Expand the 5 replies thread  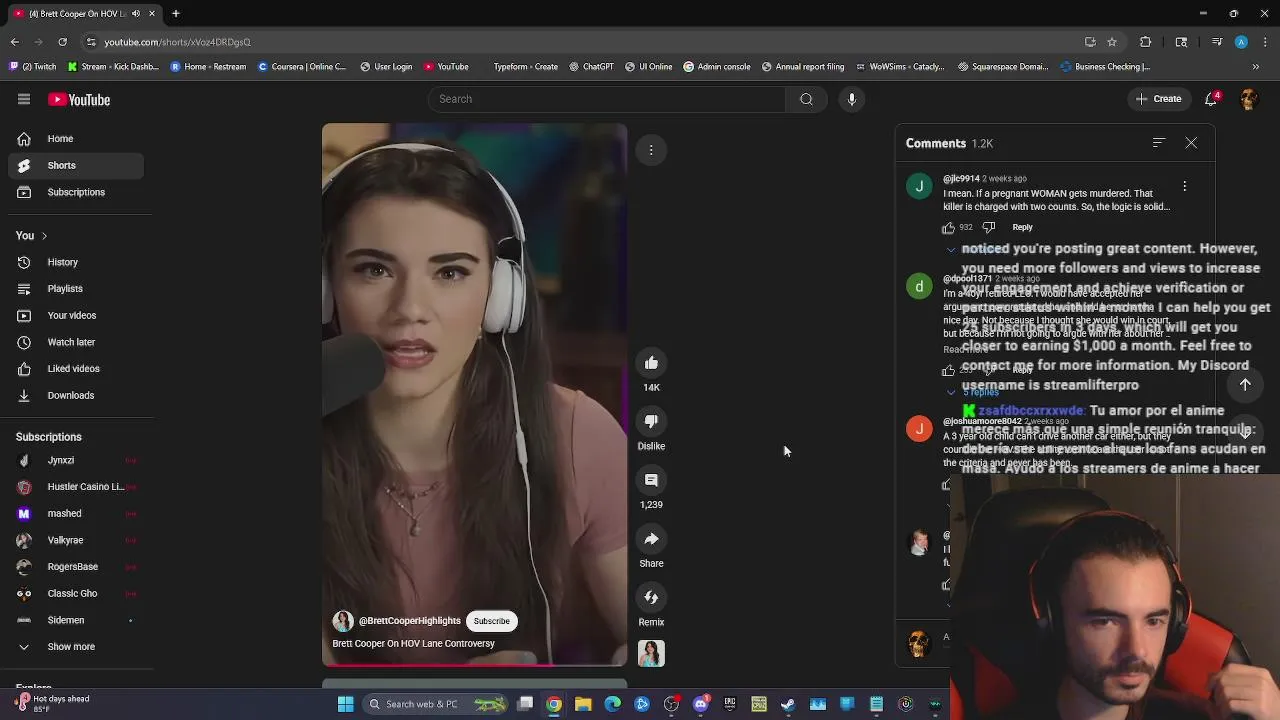click(974, 392)
